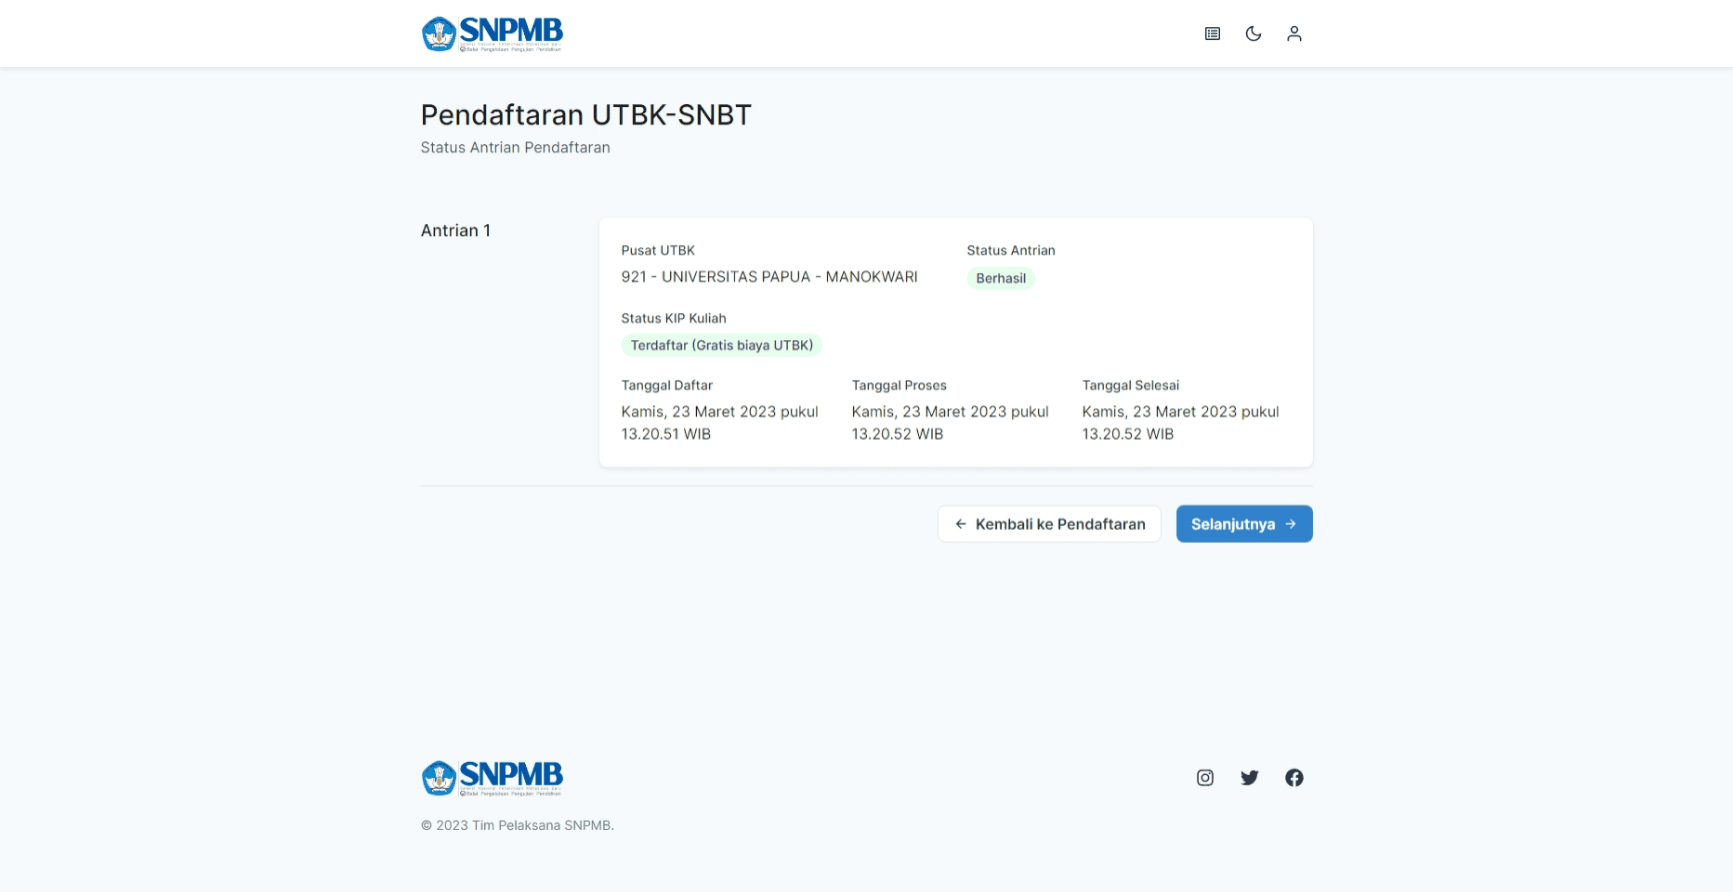Click the Pusat UTBK label
1733x892 pixels.
[658, 251]
